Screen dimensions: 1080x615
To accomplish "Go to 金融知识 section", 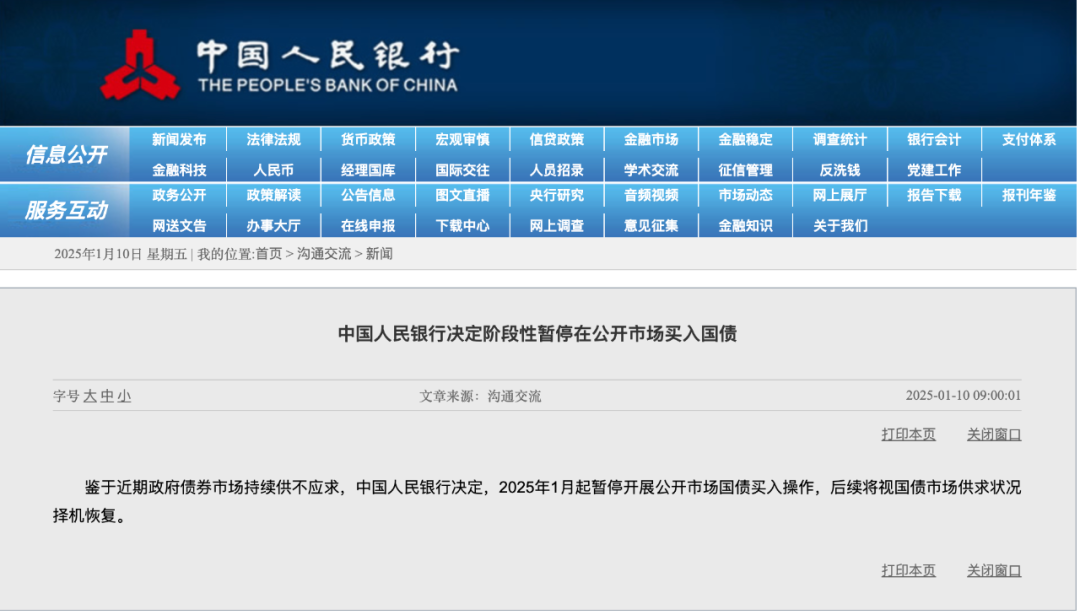I will pyautogui.click(x=745, y=226).
